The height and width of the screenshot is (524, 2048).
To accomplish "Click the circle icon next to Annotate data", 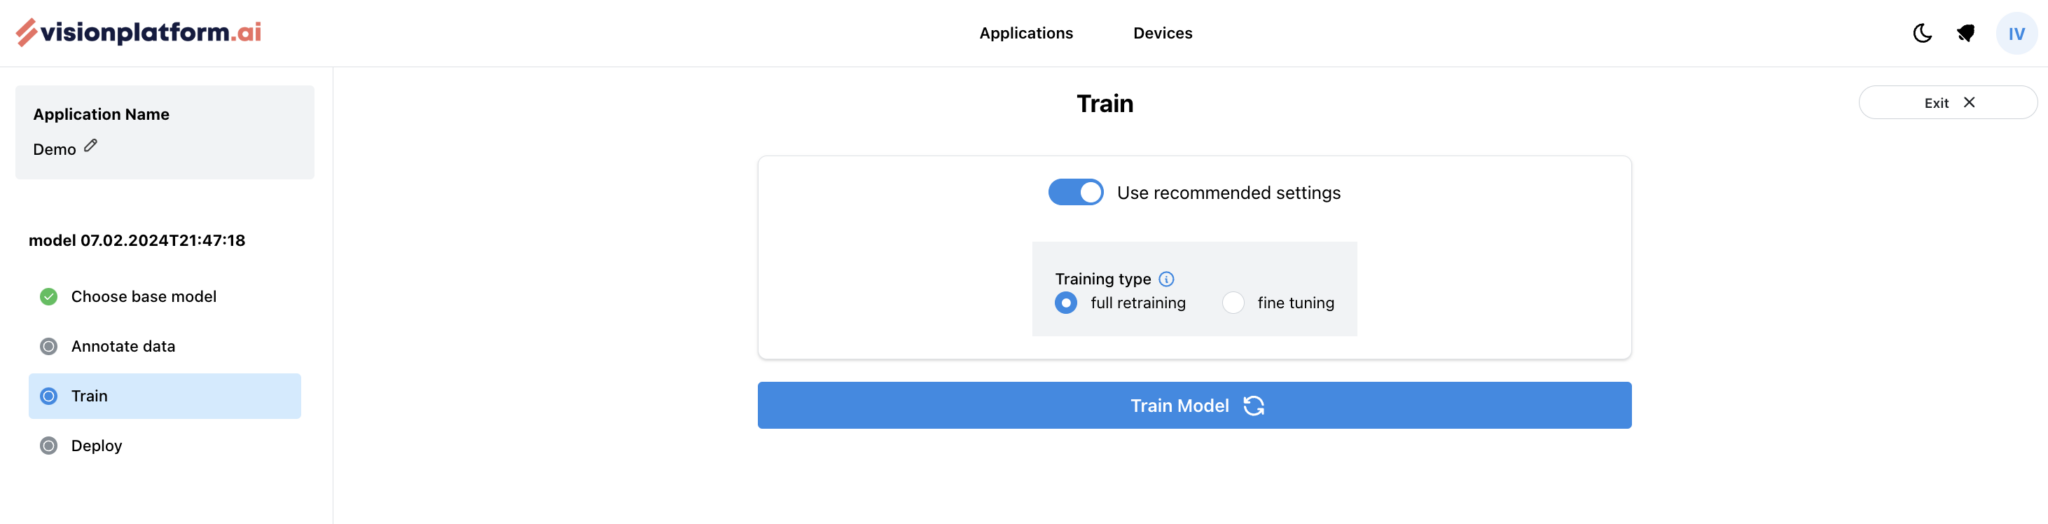I will tap(48, 346).
